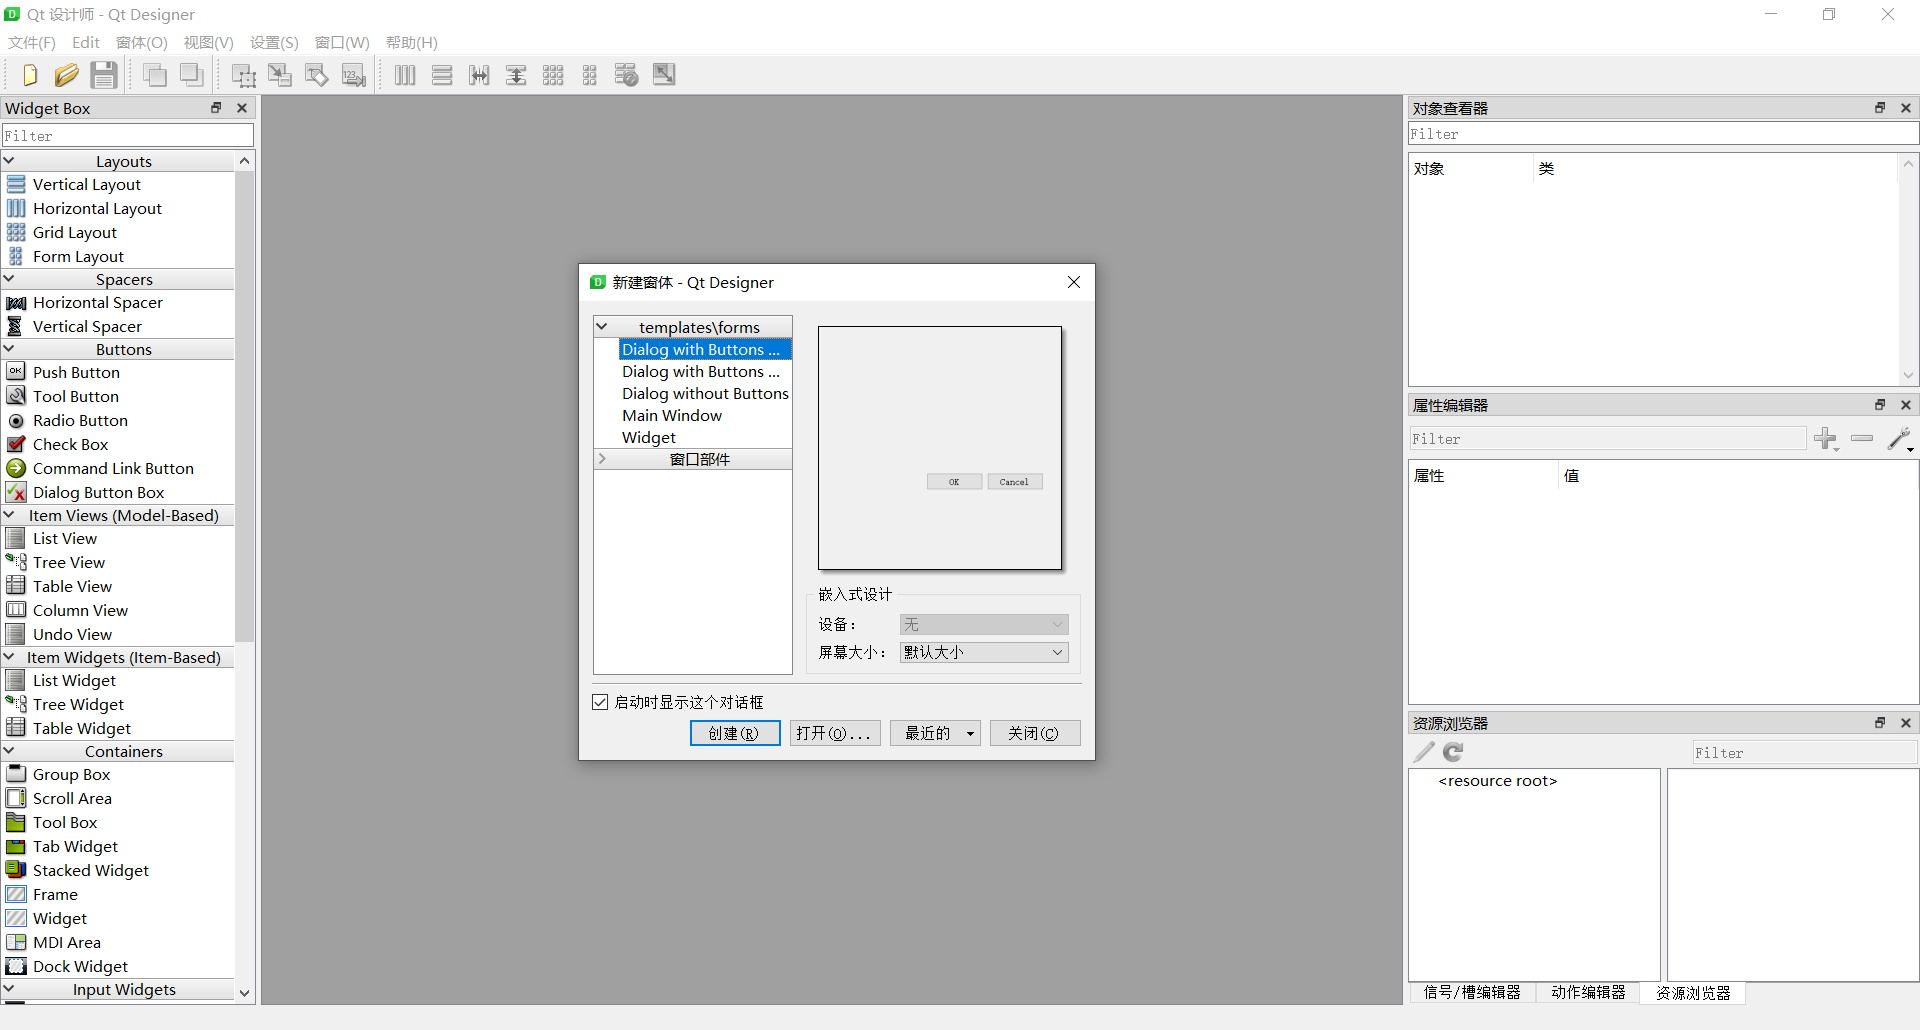Select Dock Widget in Widget Box
The width and height of the screenshot is (1920, 1030).
(x=80, y=966)
